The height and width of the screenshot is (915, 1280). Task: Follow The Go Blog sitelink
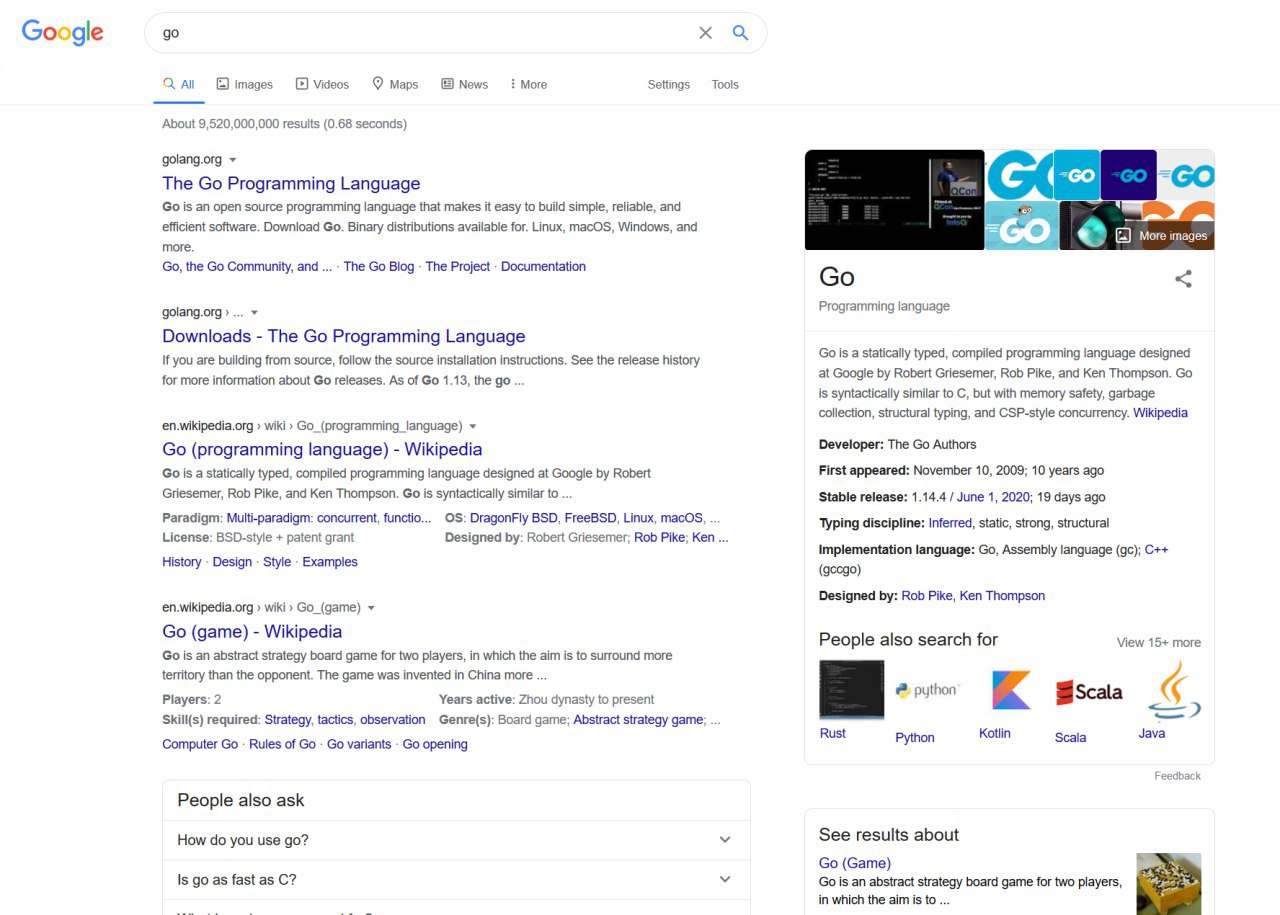coord(379,267)
